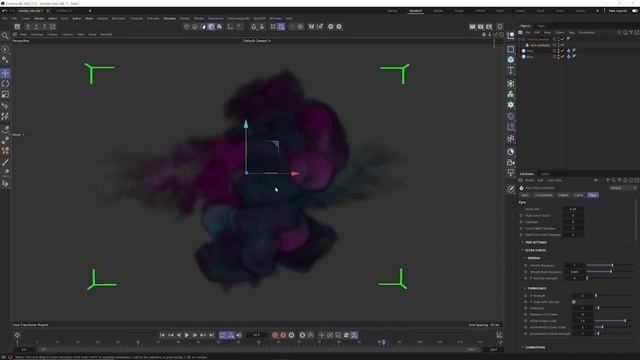The width and height of the screenshot is (640, 360).
Task: Click the Text spline icon in object palette
Action: pos(511,71)
